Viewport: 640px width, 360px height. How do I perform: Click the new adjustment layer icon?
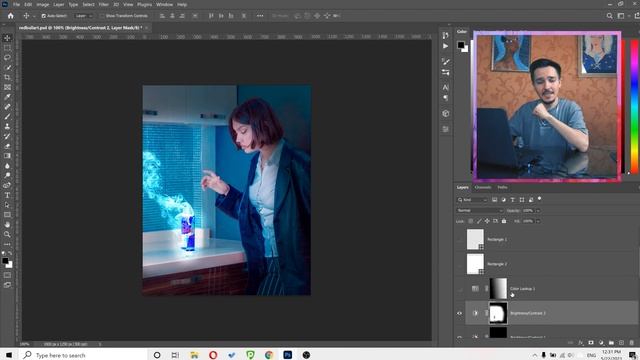[x=601, y=342]
